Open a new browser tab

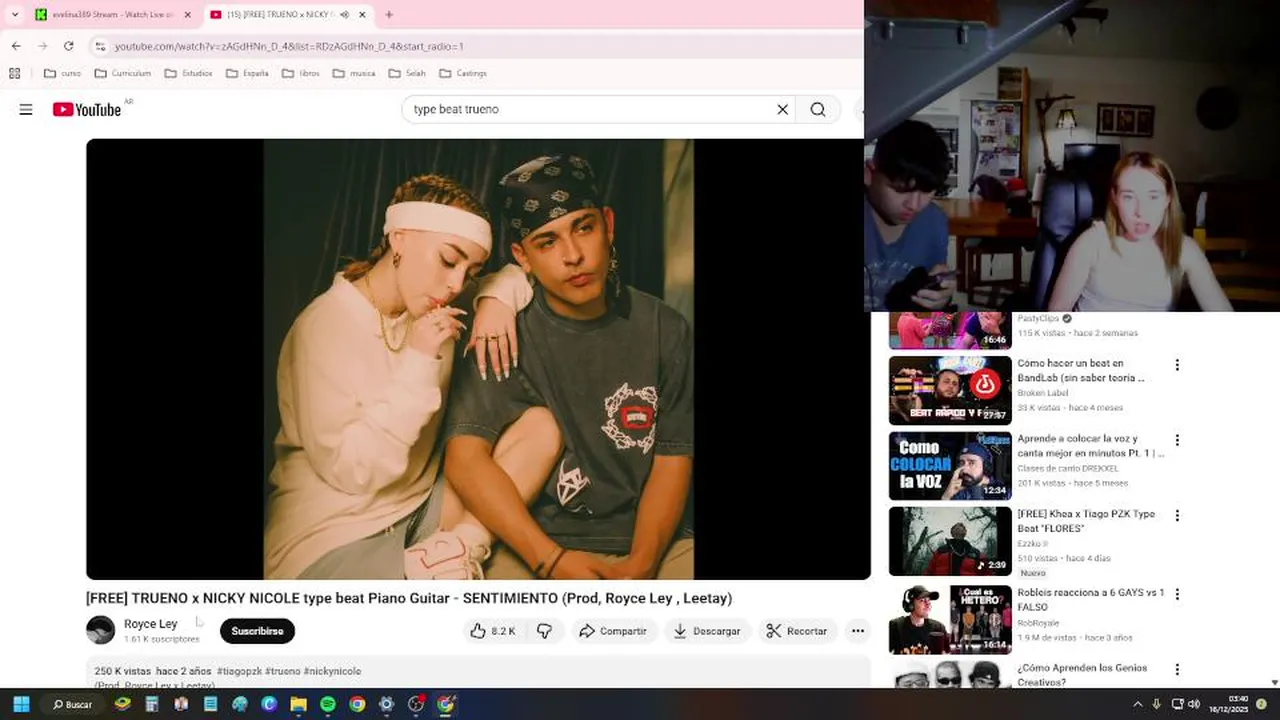click(389, 15)
